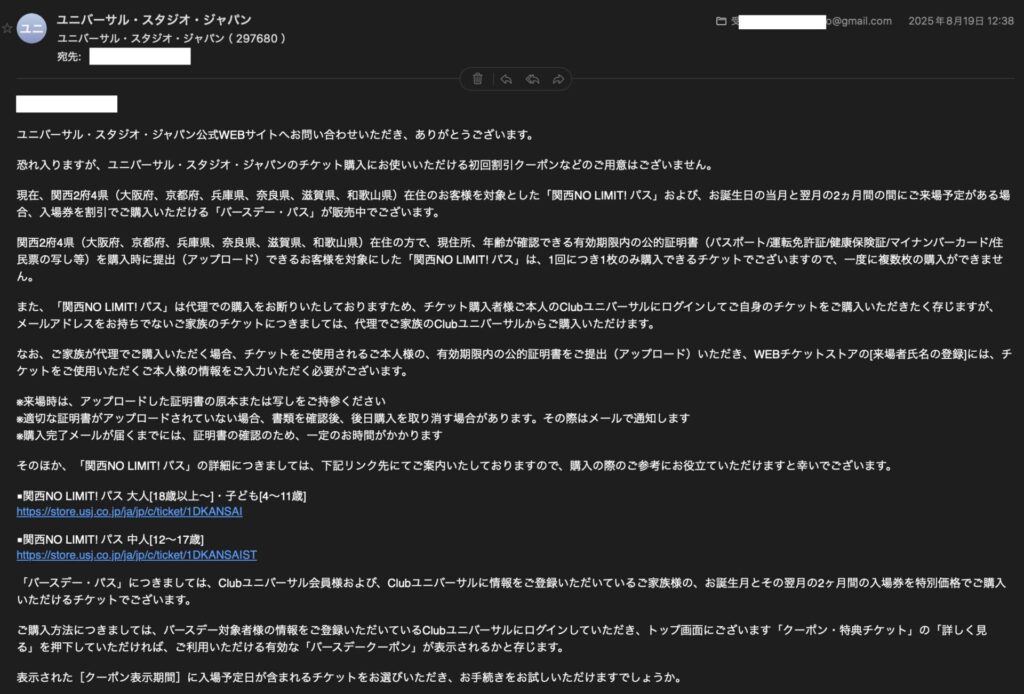Image resolution: width=1024 pixels, height=694 pixels.
Task: Forward the email via the forward arrow icon
Action: [560, 78]
